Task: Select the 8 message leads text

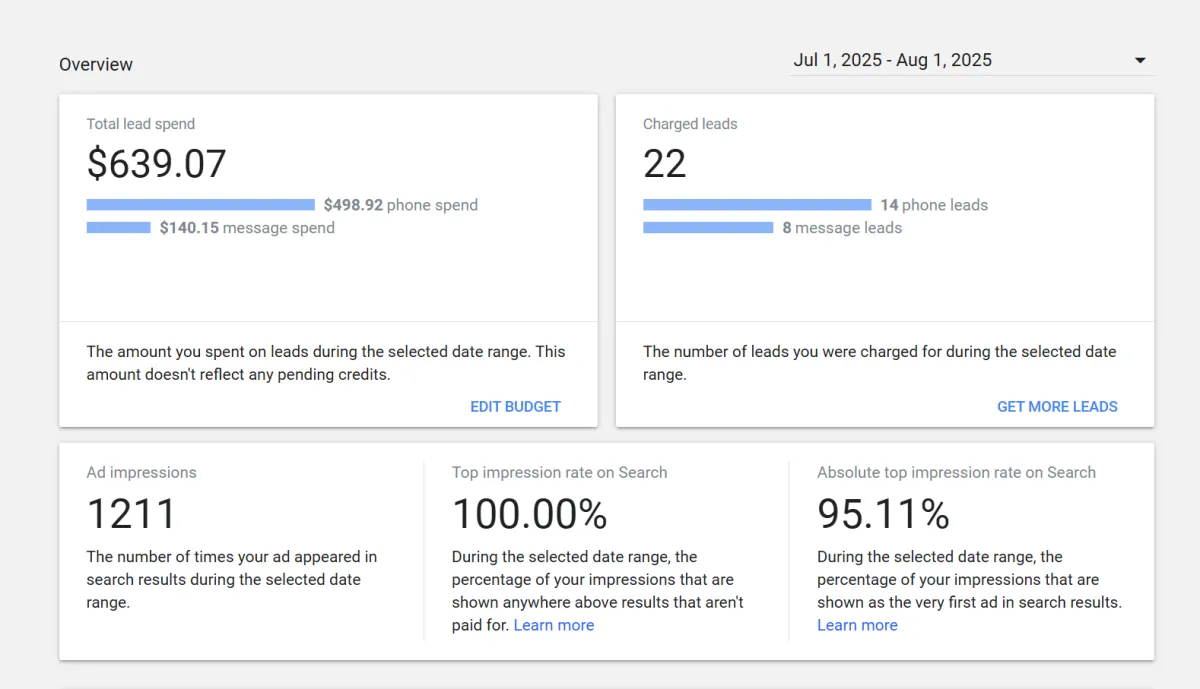Action: [x=842, y=228]
